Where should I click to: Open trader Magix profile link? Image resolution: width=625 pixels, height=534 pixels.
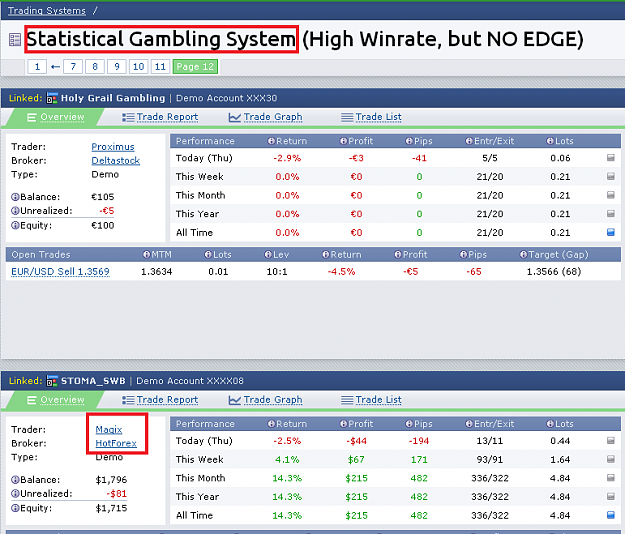pyautogui.click(x=109, y=430)
